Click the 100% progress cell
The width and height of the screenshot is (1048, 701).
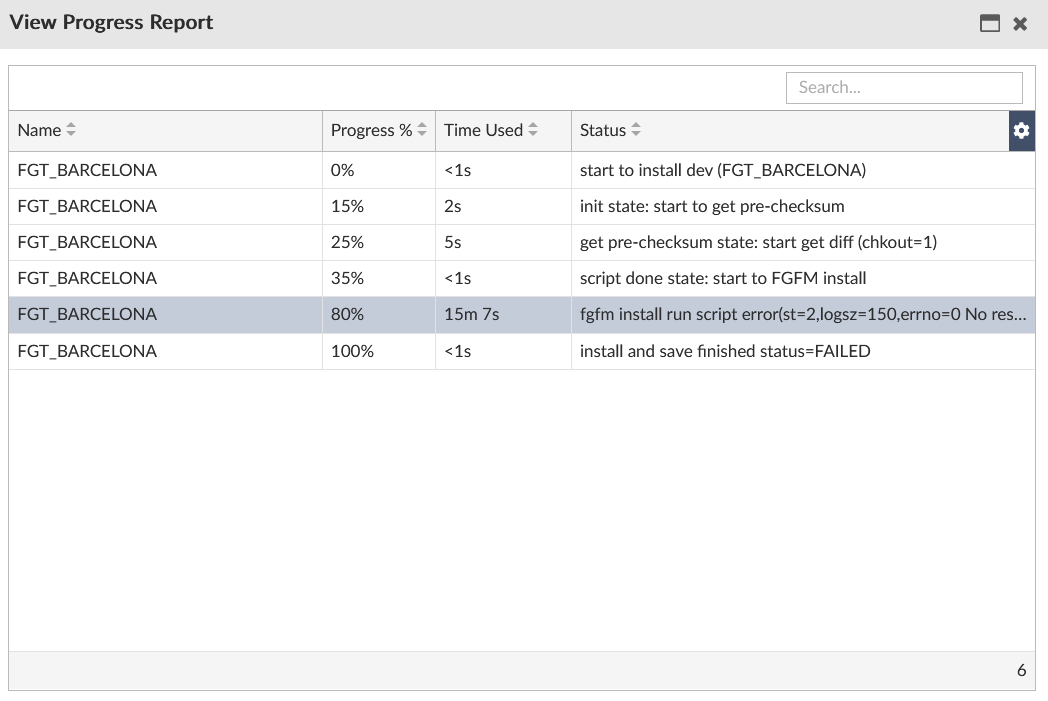[x=351, y=351]
